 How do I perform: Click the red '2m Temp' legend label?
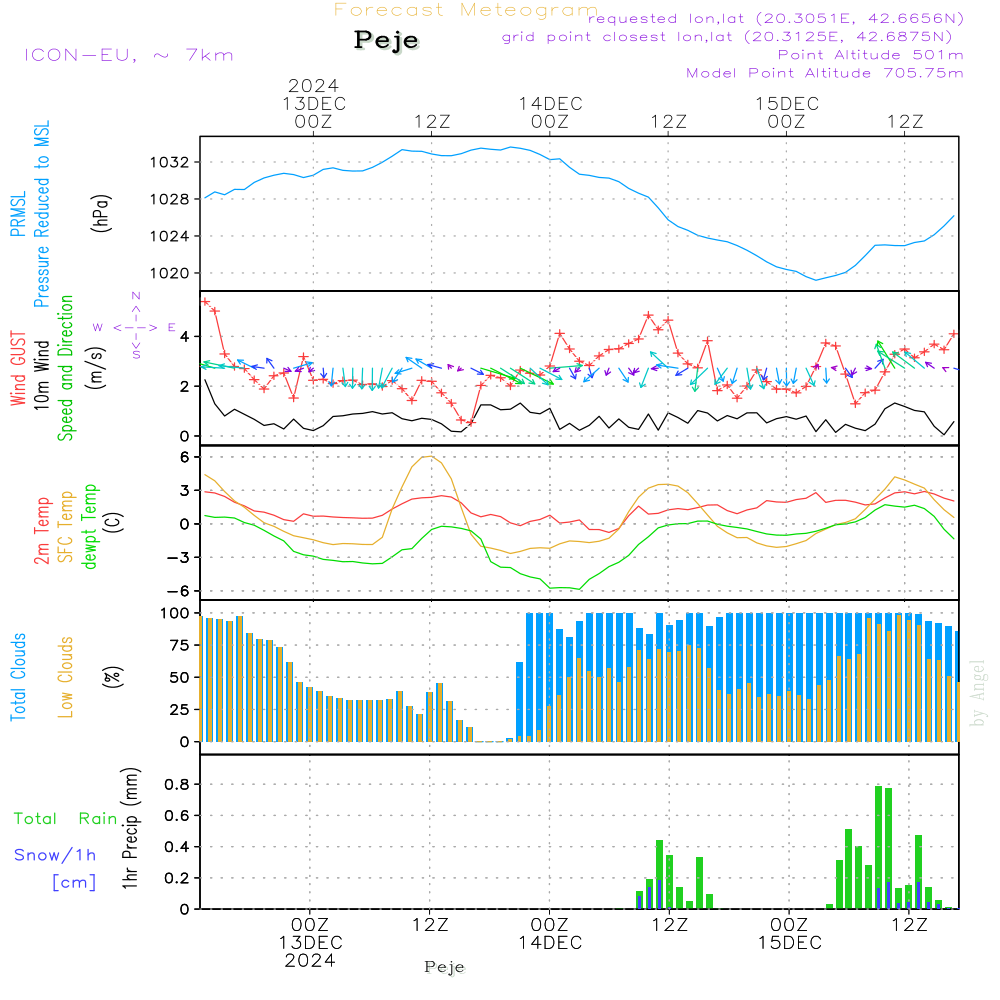pos(41,531)
